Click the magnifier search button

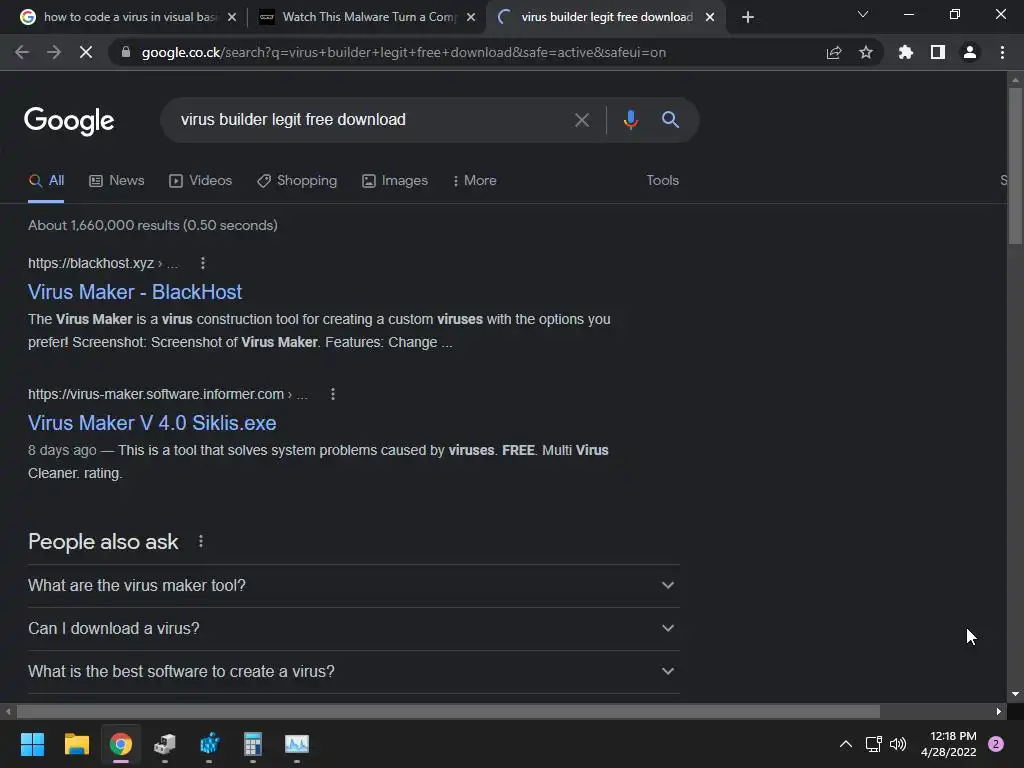point(670,120)
